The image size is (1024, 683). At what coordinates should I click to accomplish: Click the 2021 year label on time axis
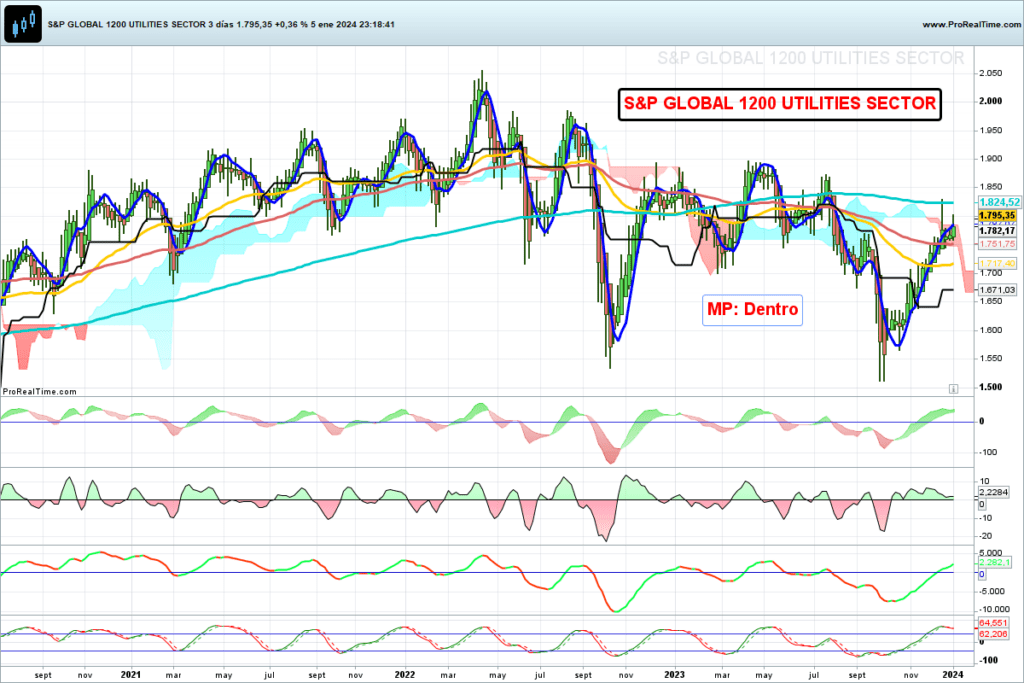click(x=131, y=675)
